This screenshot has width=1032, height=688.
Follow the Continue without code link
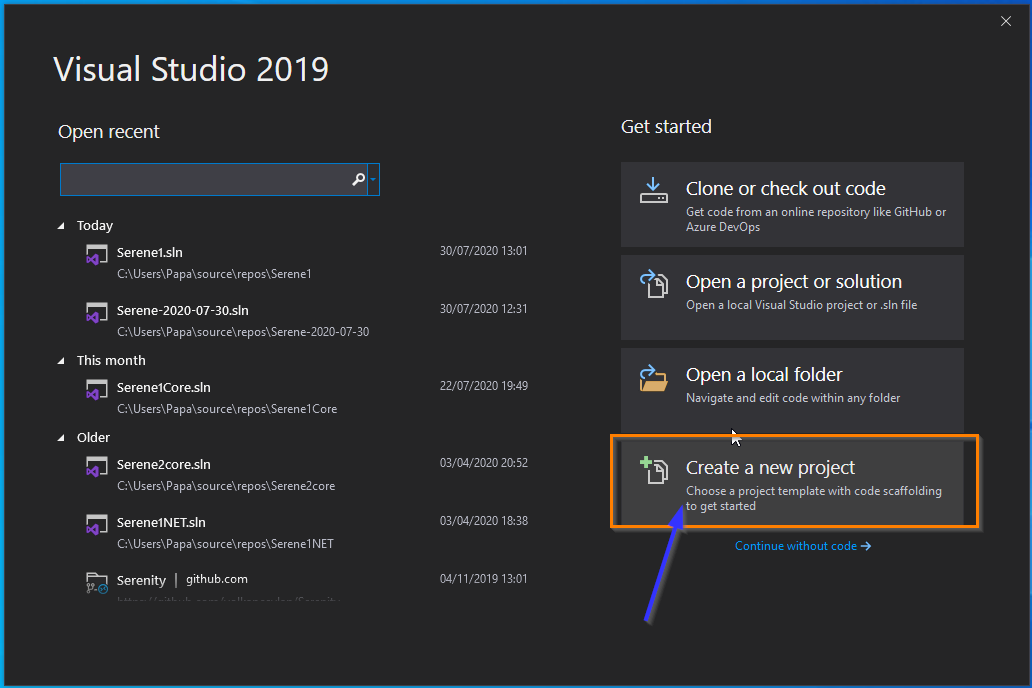click(803, 546)
